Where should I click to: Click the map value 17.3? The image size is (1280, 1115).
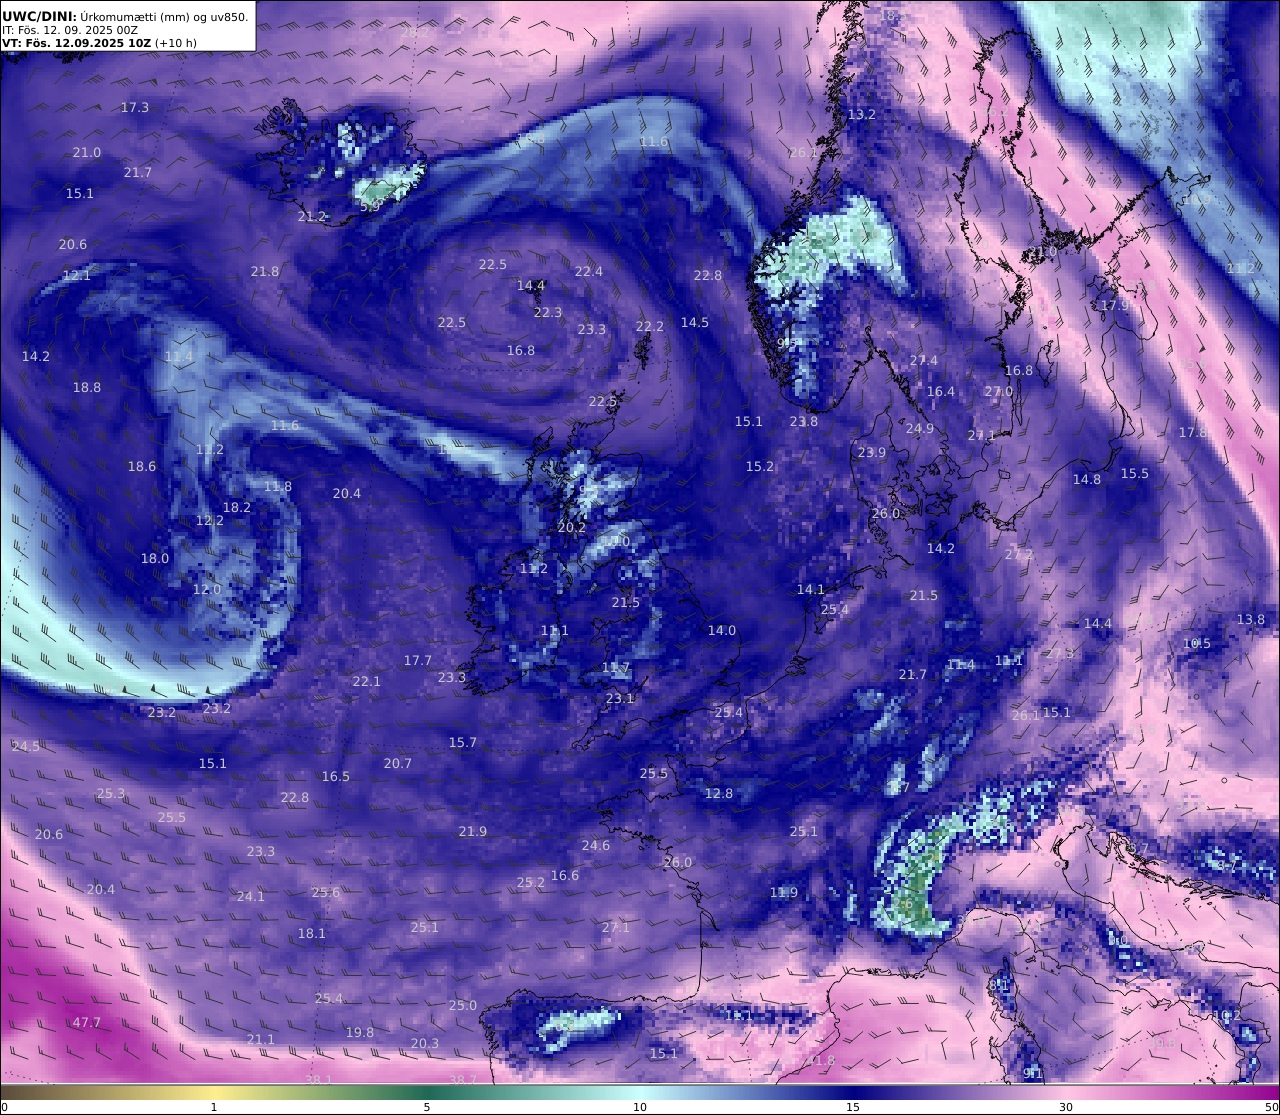(x=135, y=107)
